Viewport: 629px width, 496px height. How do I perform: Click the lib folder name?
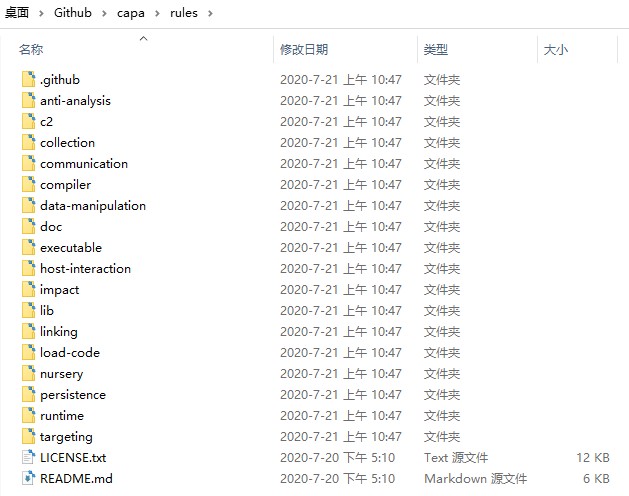pyautogui.click(x=47, y=310)
